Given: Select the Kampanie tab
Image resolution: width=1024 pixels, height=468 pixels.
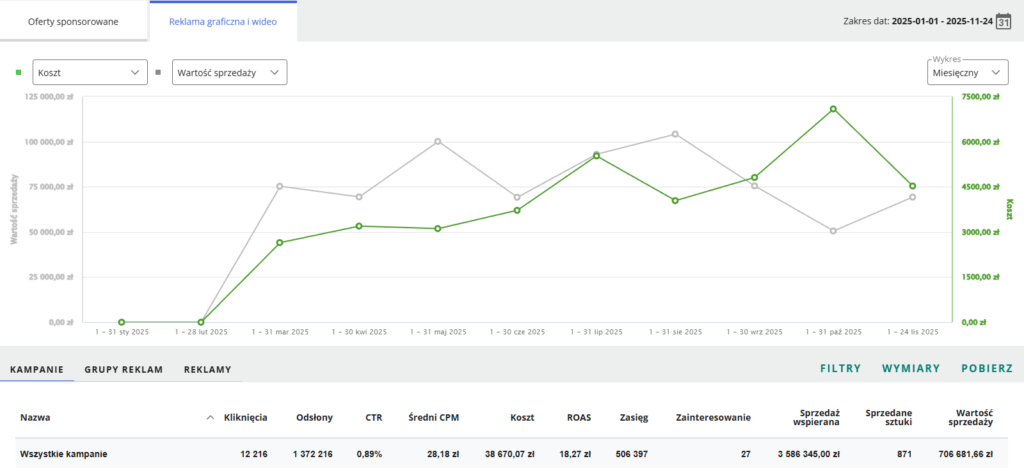Looking at the screenshot, I should click(37, 369).
